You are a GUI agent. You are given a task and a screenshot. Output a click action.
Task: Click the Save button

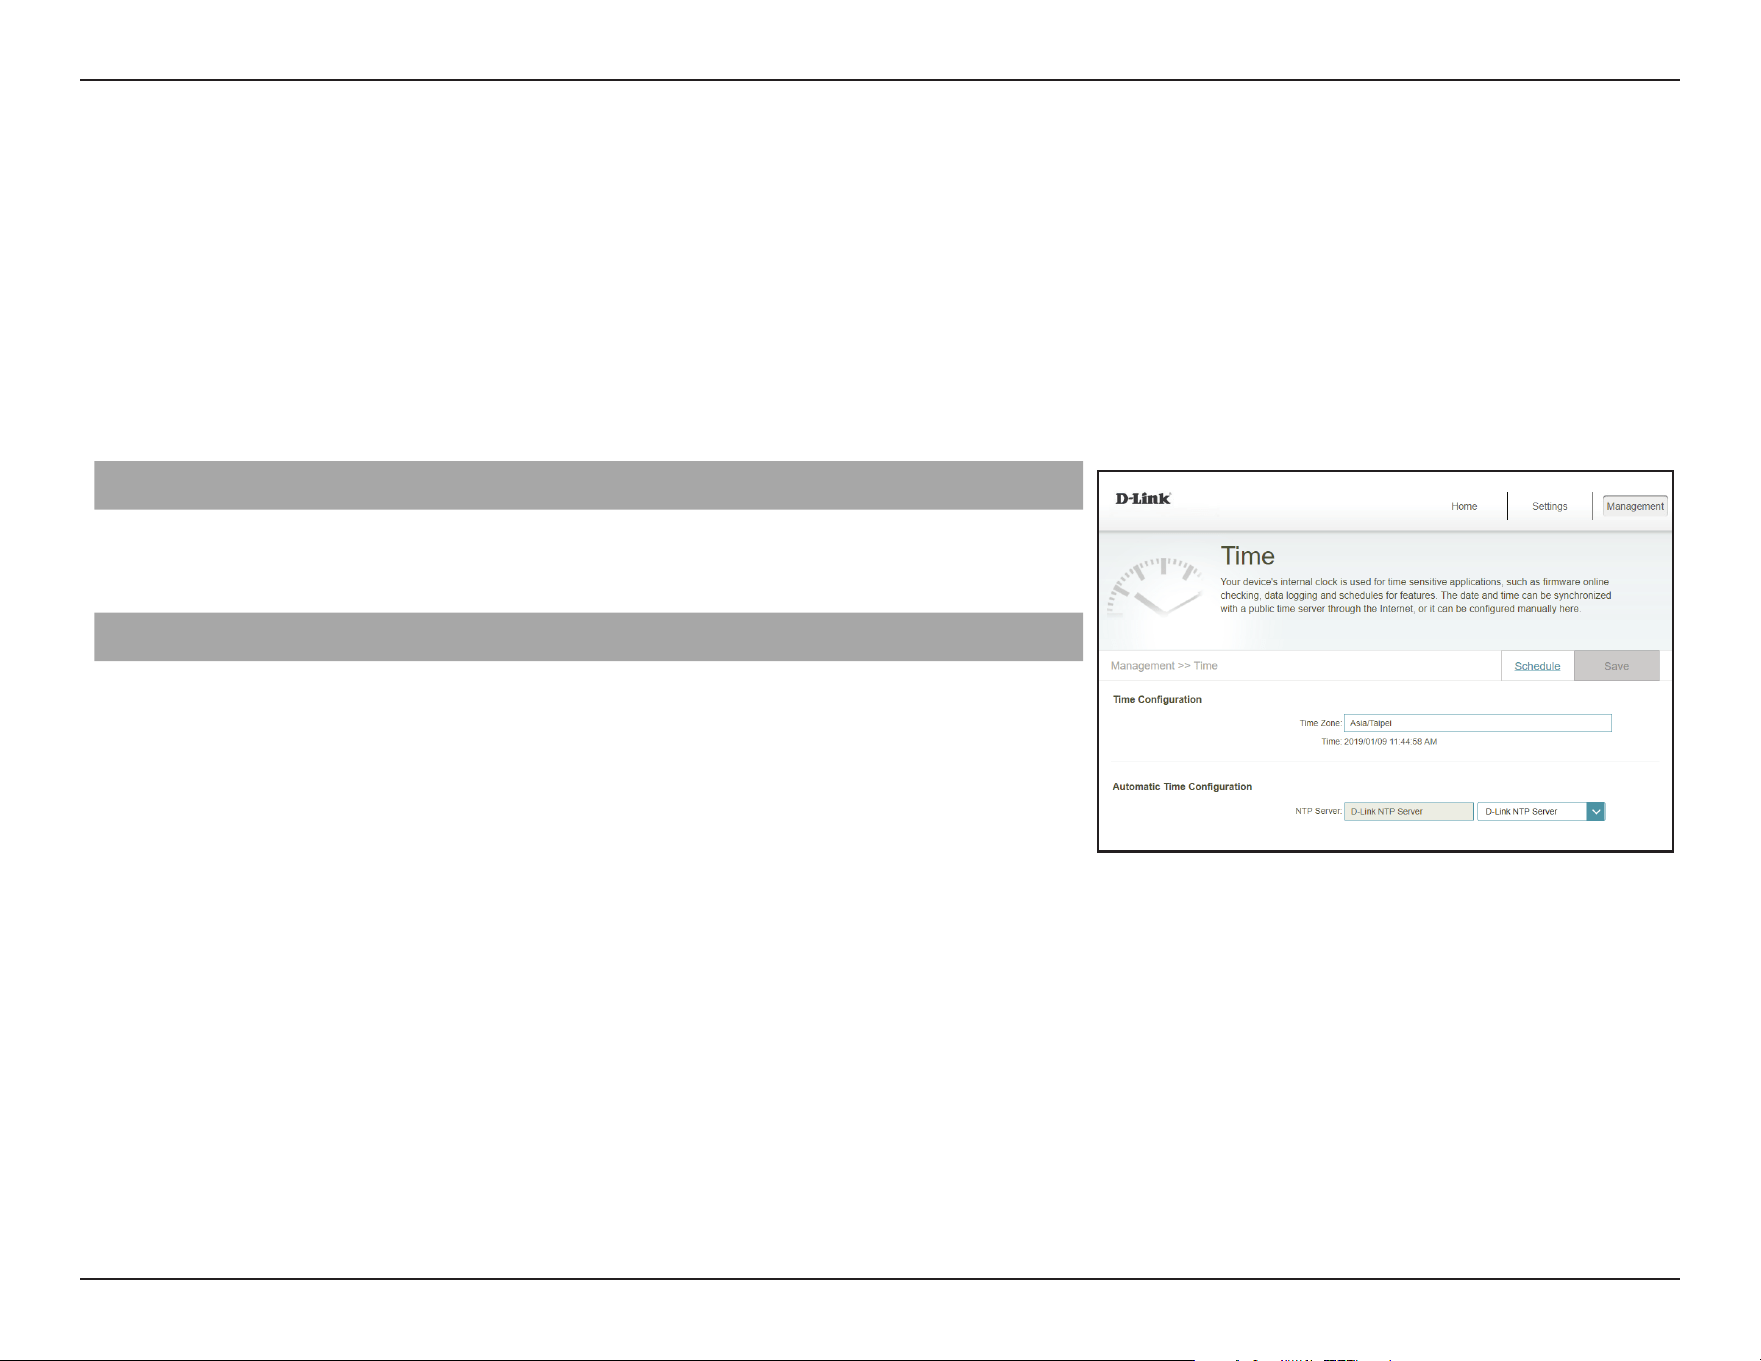click(1616, 666)
